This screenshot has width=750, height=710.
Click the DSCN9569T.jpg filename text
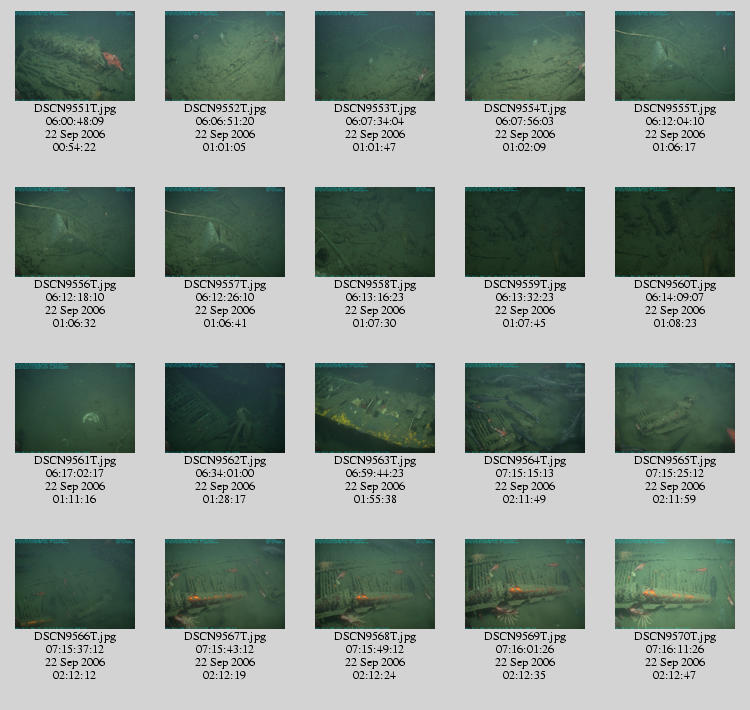(x=525, y=637)
